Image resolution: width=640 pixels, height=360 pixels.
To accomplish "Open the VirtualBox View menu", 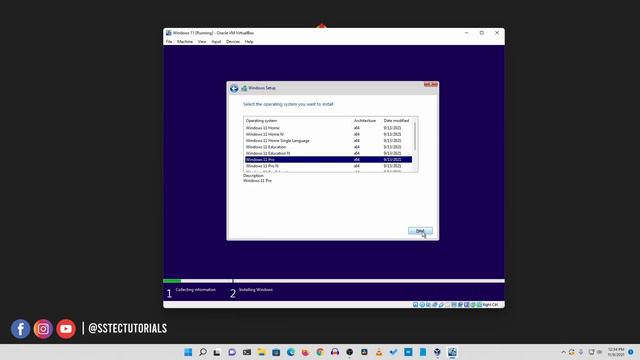I will pyautogui.click(x=202, y=42).
